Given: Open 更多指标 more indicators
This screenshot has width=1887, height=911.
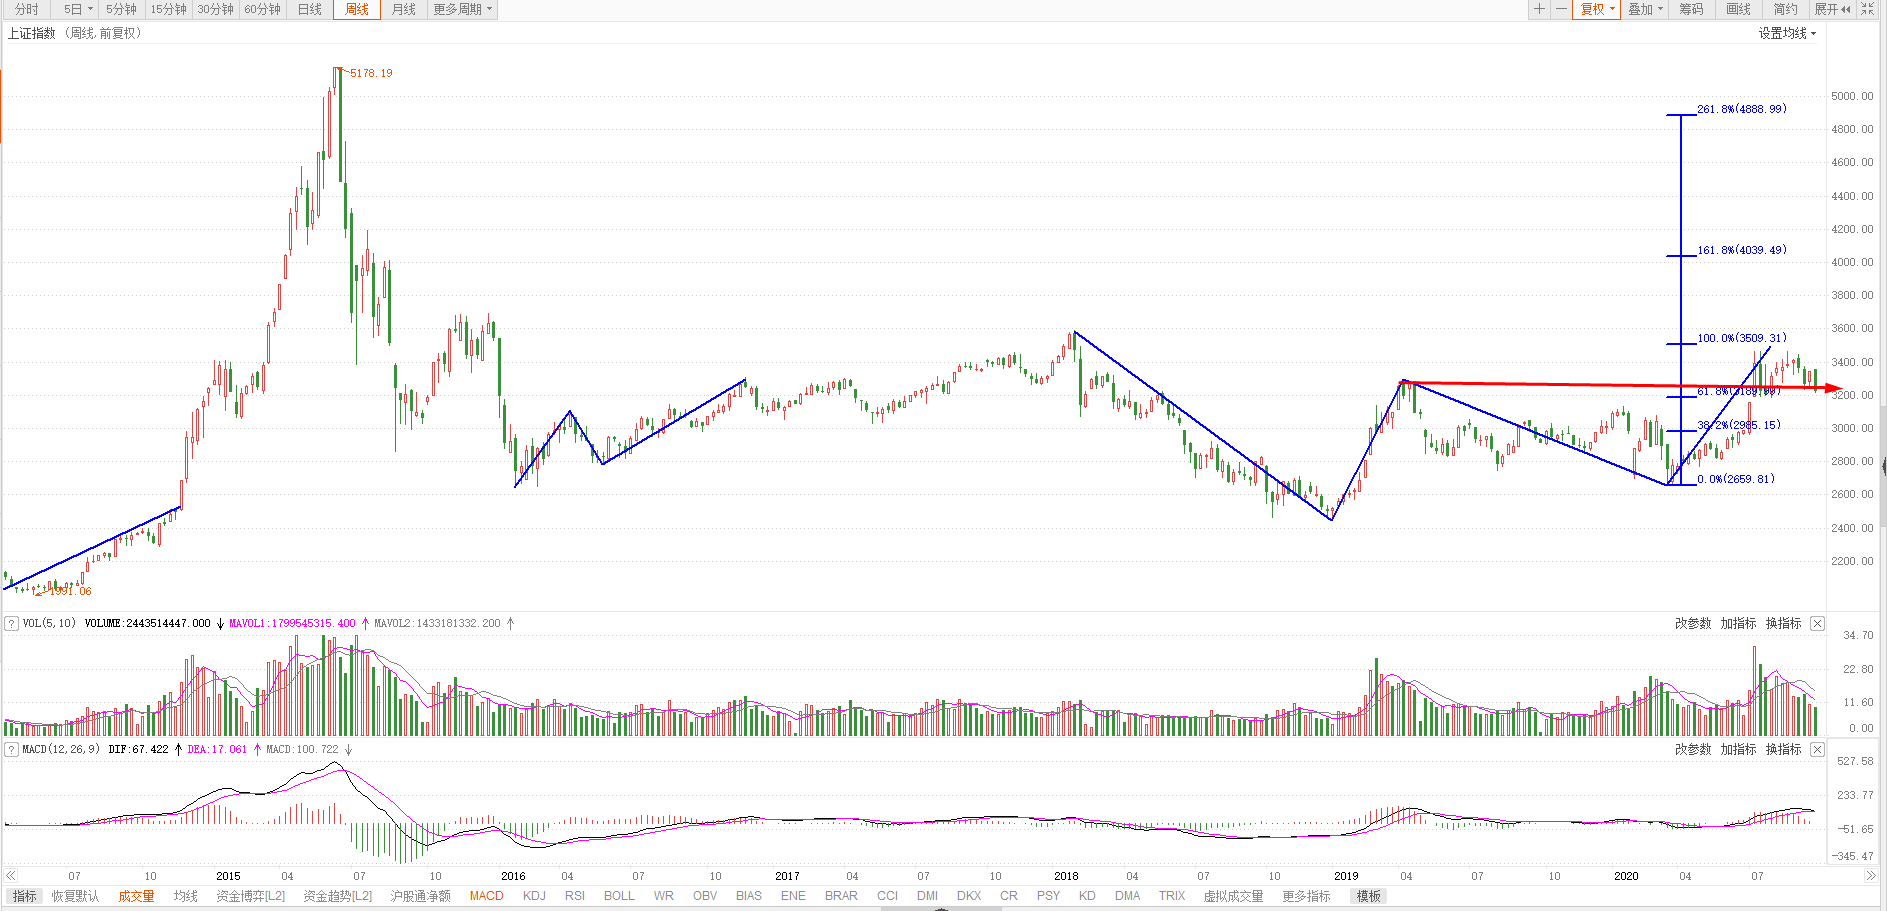Looking at the screenshot, I should point(1306,896).
